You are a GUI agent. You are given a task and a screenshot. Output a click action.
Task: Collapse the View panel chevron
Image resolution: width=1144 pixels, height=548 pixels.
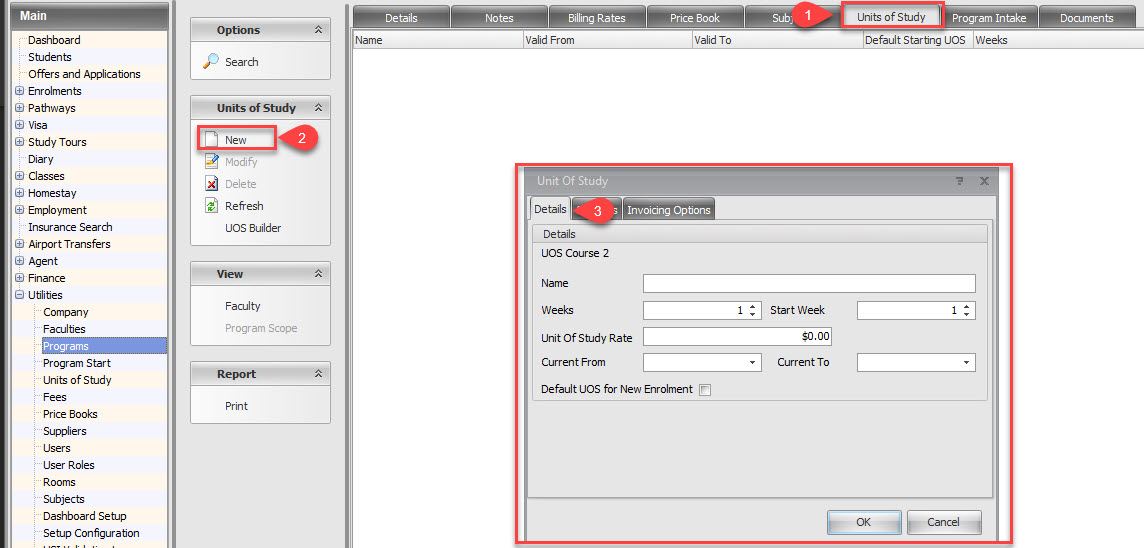(318, 274)
